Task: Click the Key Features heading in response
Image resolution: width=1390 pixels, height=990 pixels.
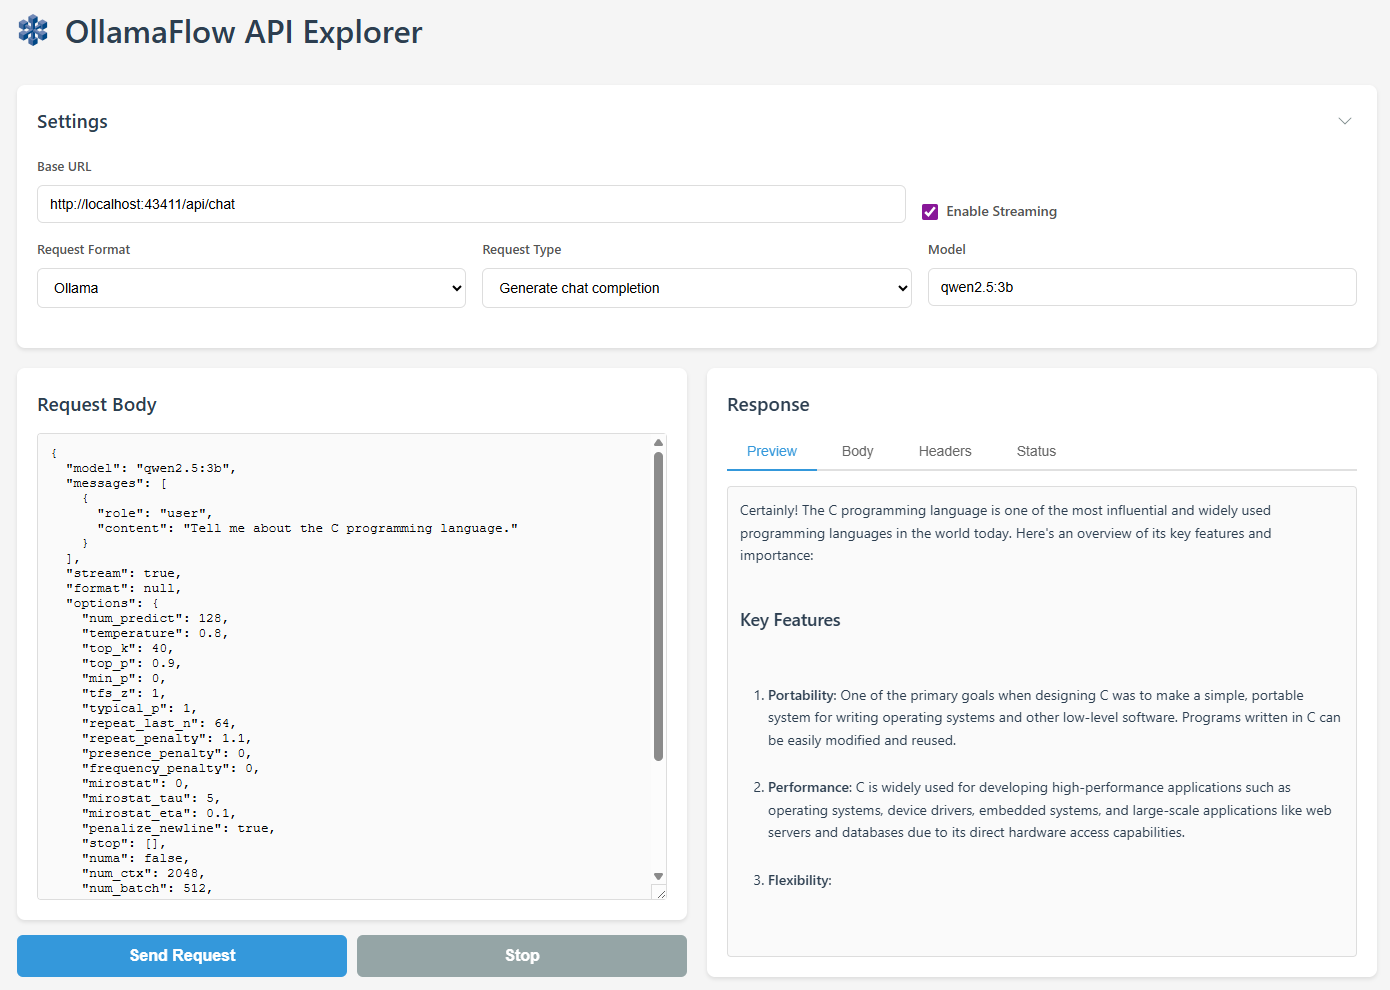Action: click(790, 620)
